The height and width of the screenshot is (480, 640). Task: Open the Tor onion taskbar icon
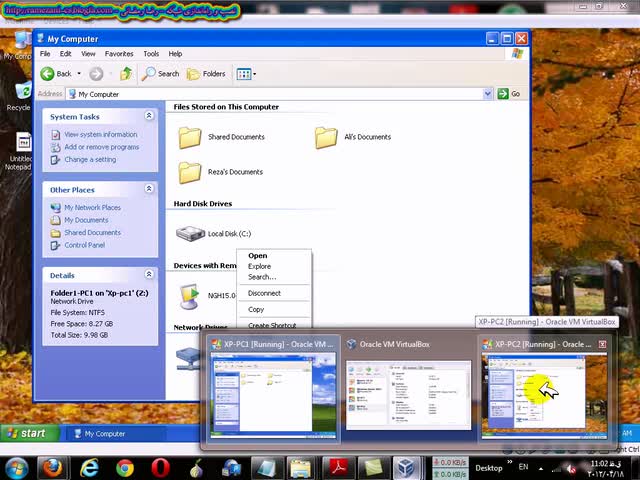(196, 468)
